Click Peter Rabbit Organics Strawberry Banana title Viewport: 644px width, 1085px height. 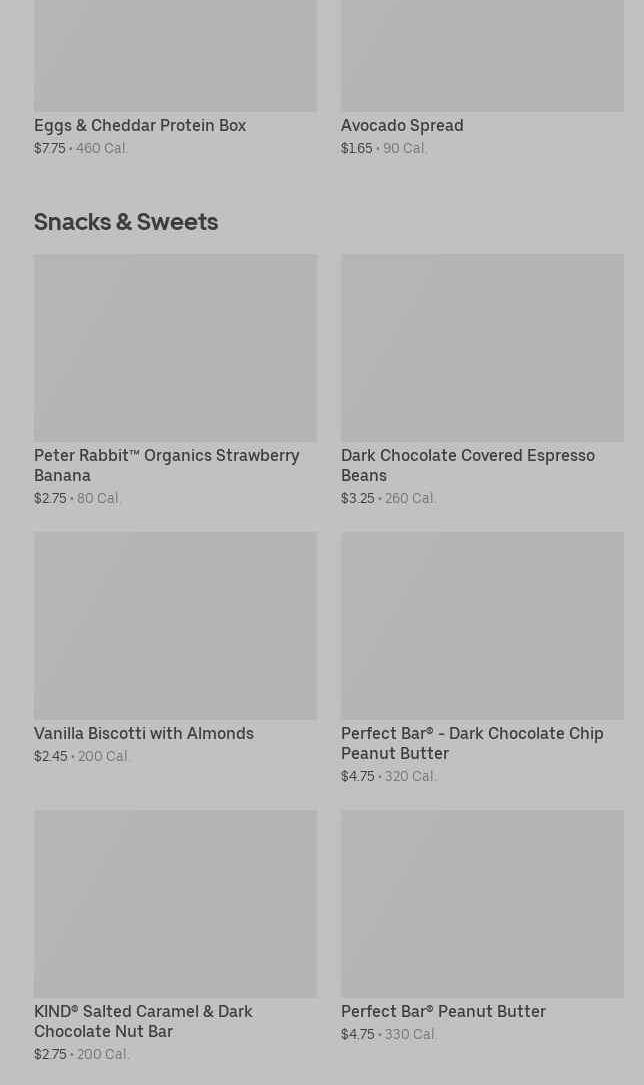coord(167,465)
